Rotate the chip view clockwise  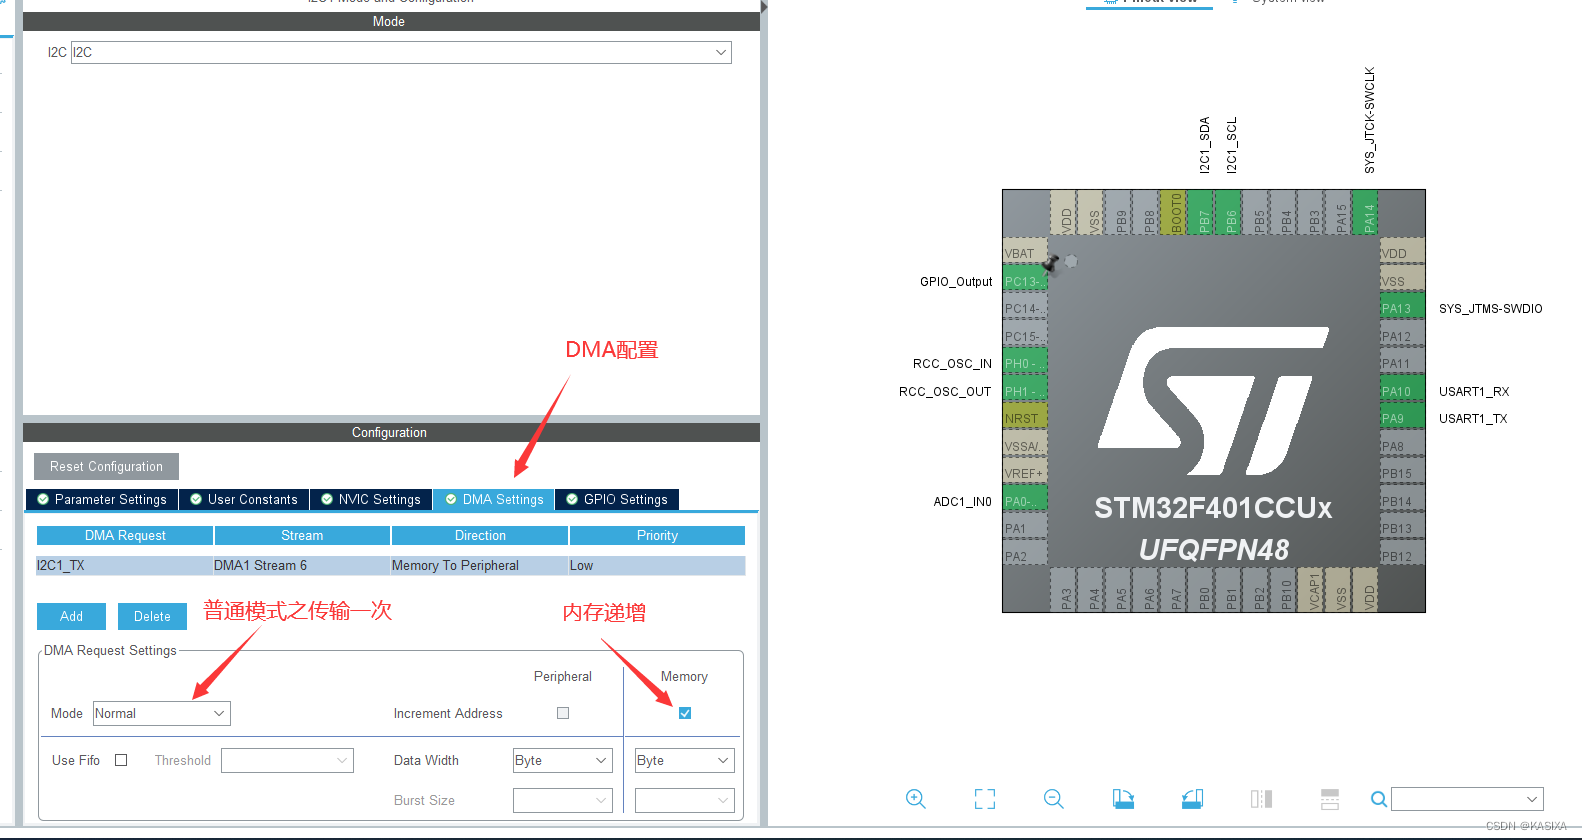click(x=1123, y=798)
